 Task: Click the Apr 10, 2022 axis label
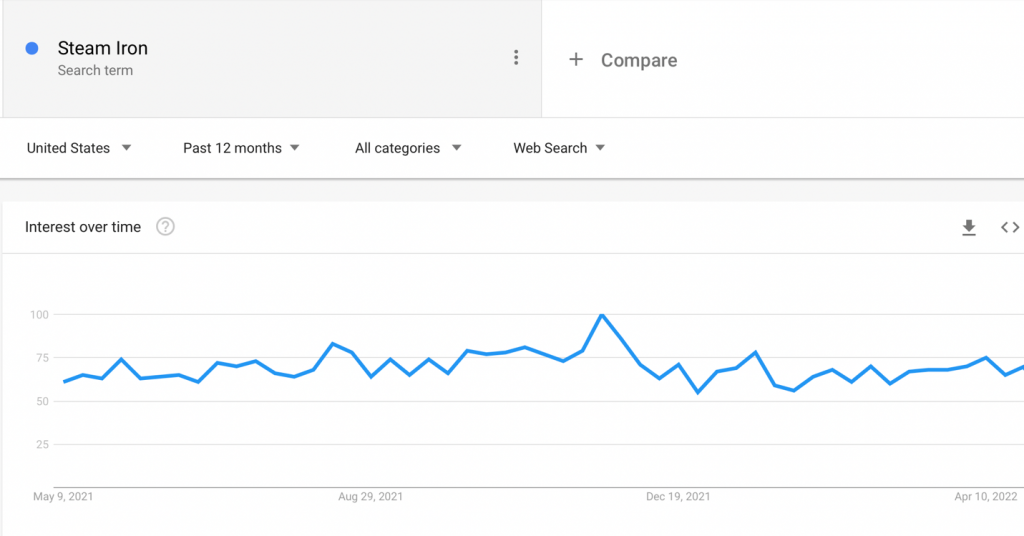985,497
